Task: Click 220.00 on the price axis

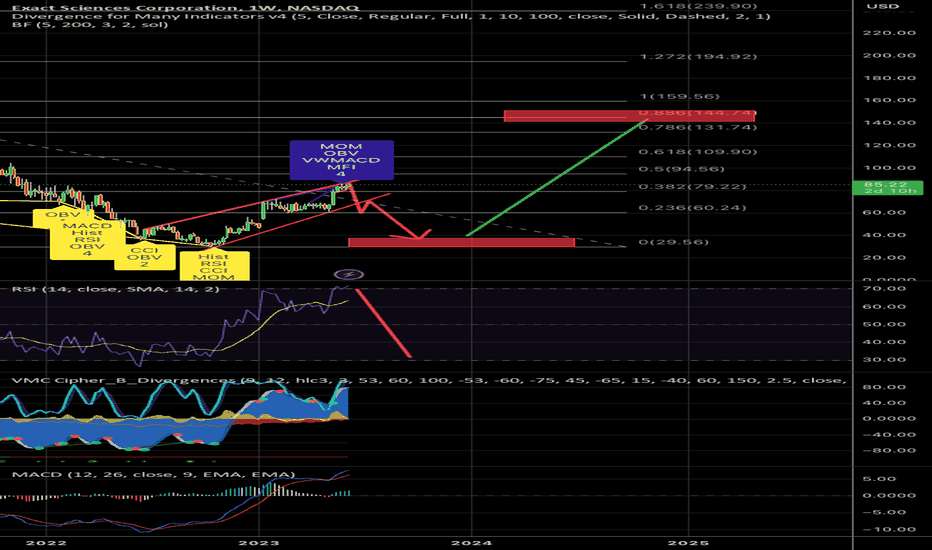Action: tap(889, 33)
